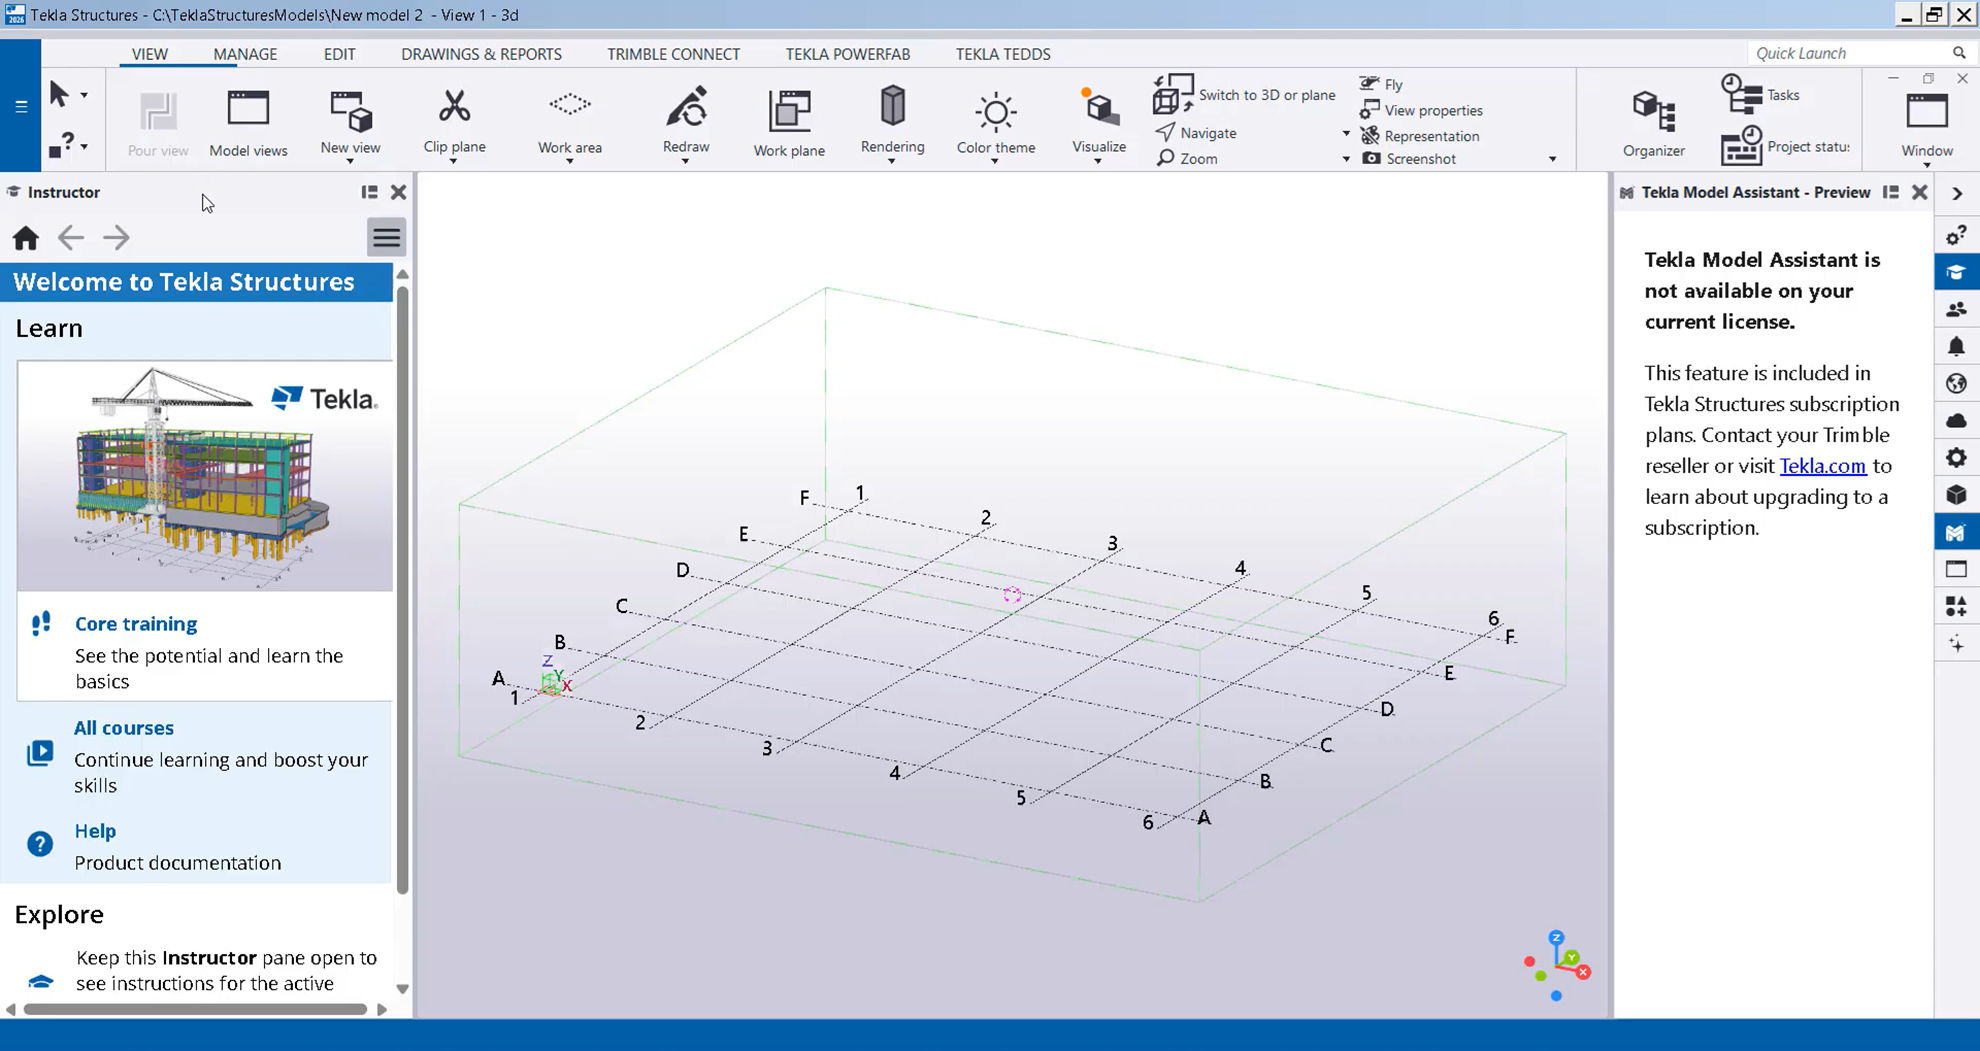Open the settings gear in side pane
The width and height of the screenshot is (1980, 1051).
1956,457
